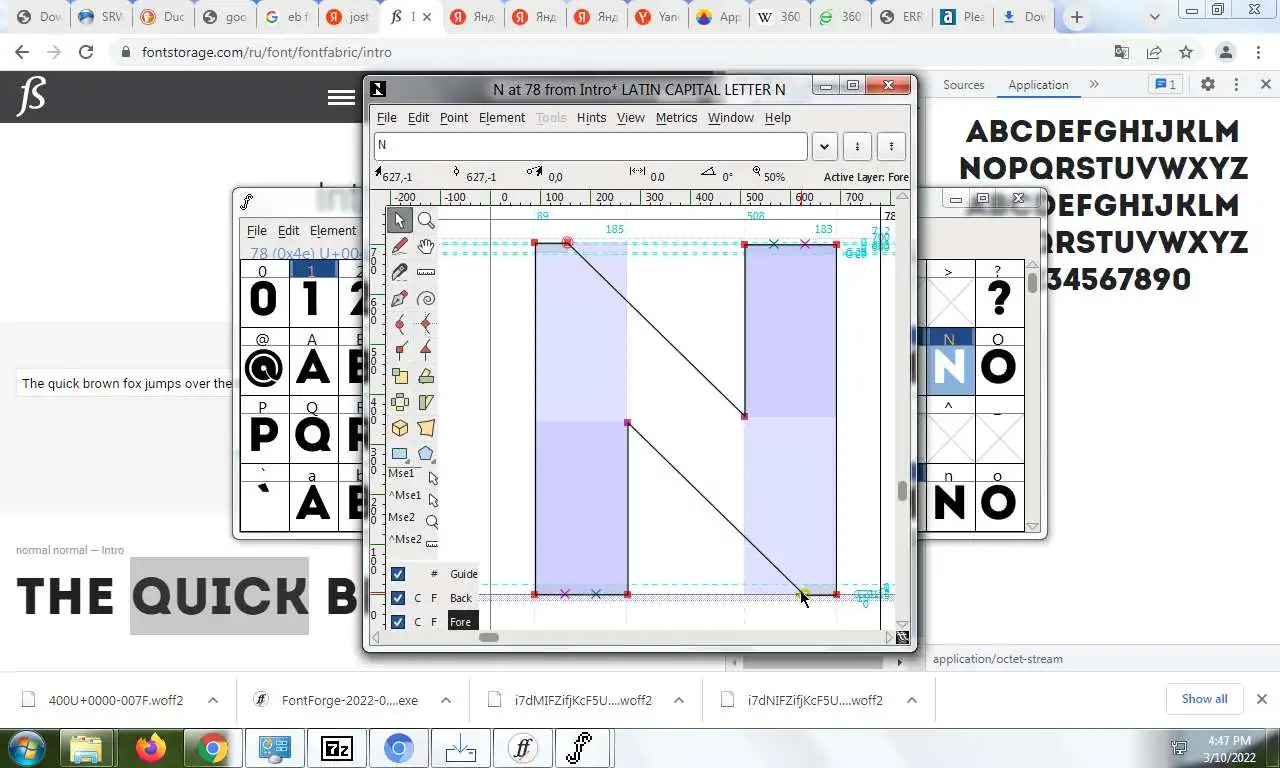This screenshot has width=1280, height=768.
Task: Click the previous word-list arrow button
Action: click(x=857, y=146)
